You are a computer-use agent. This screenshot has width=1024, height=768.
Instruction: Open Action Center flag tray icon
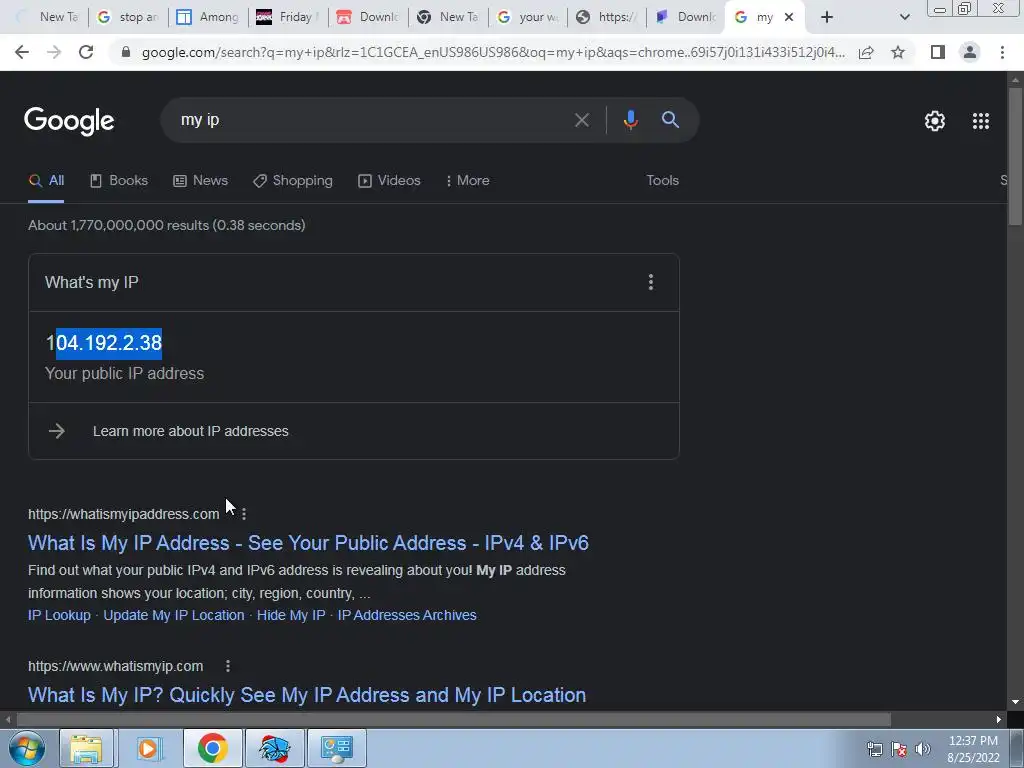(899, 749)
